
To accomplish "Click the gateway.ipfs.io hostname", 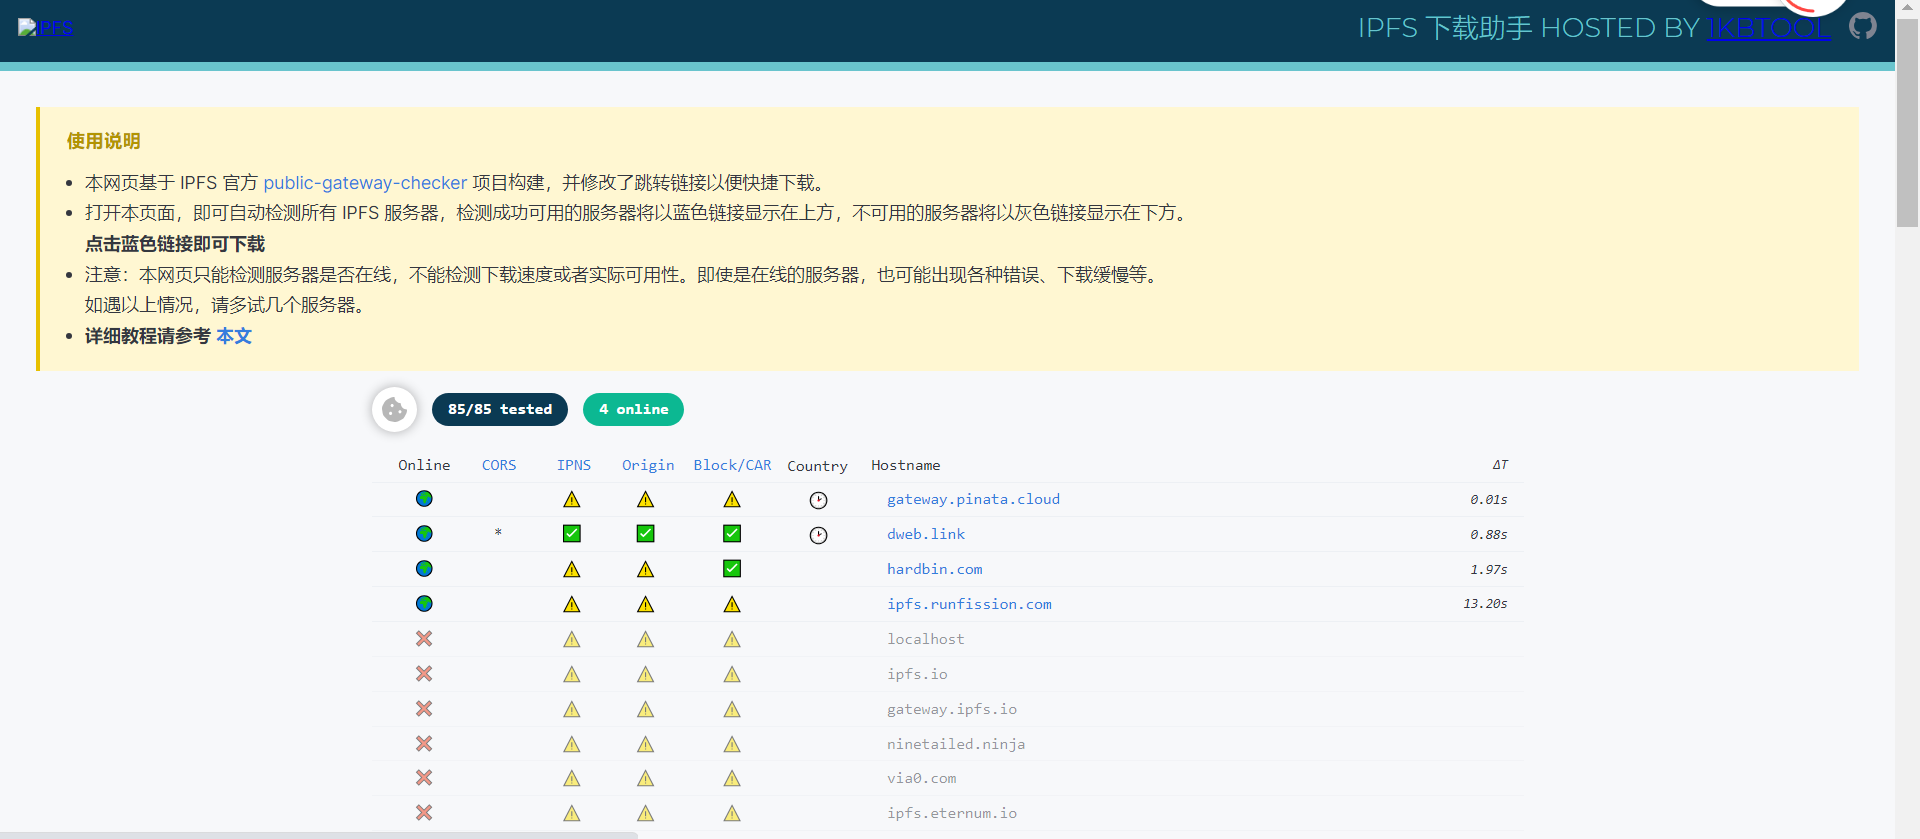I will 952,709.
